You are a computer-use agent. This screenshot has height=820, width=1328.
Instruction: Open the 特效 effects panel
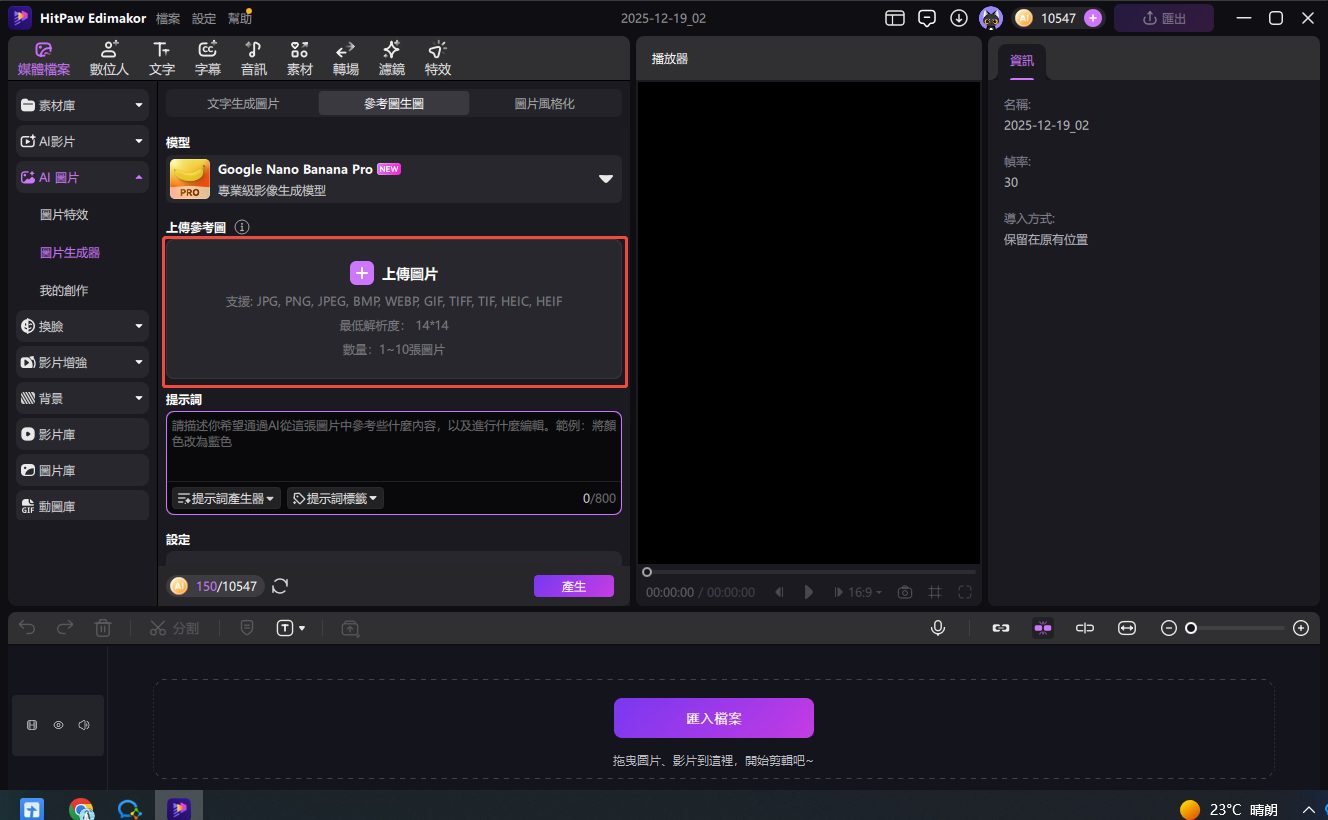click(437, 56)
